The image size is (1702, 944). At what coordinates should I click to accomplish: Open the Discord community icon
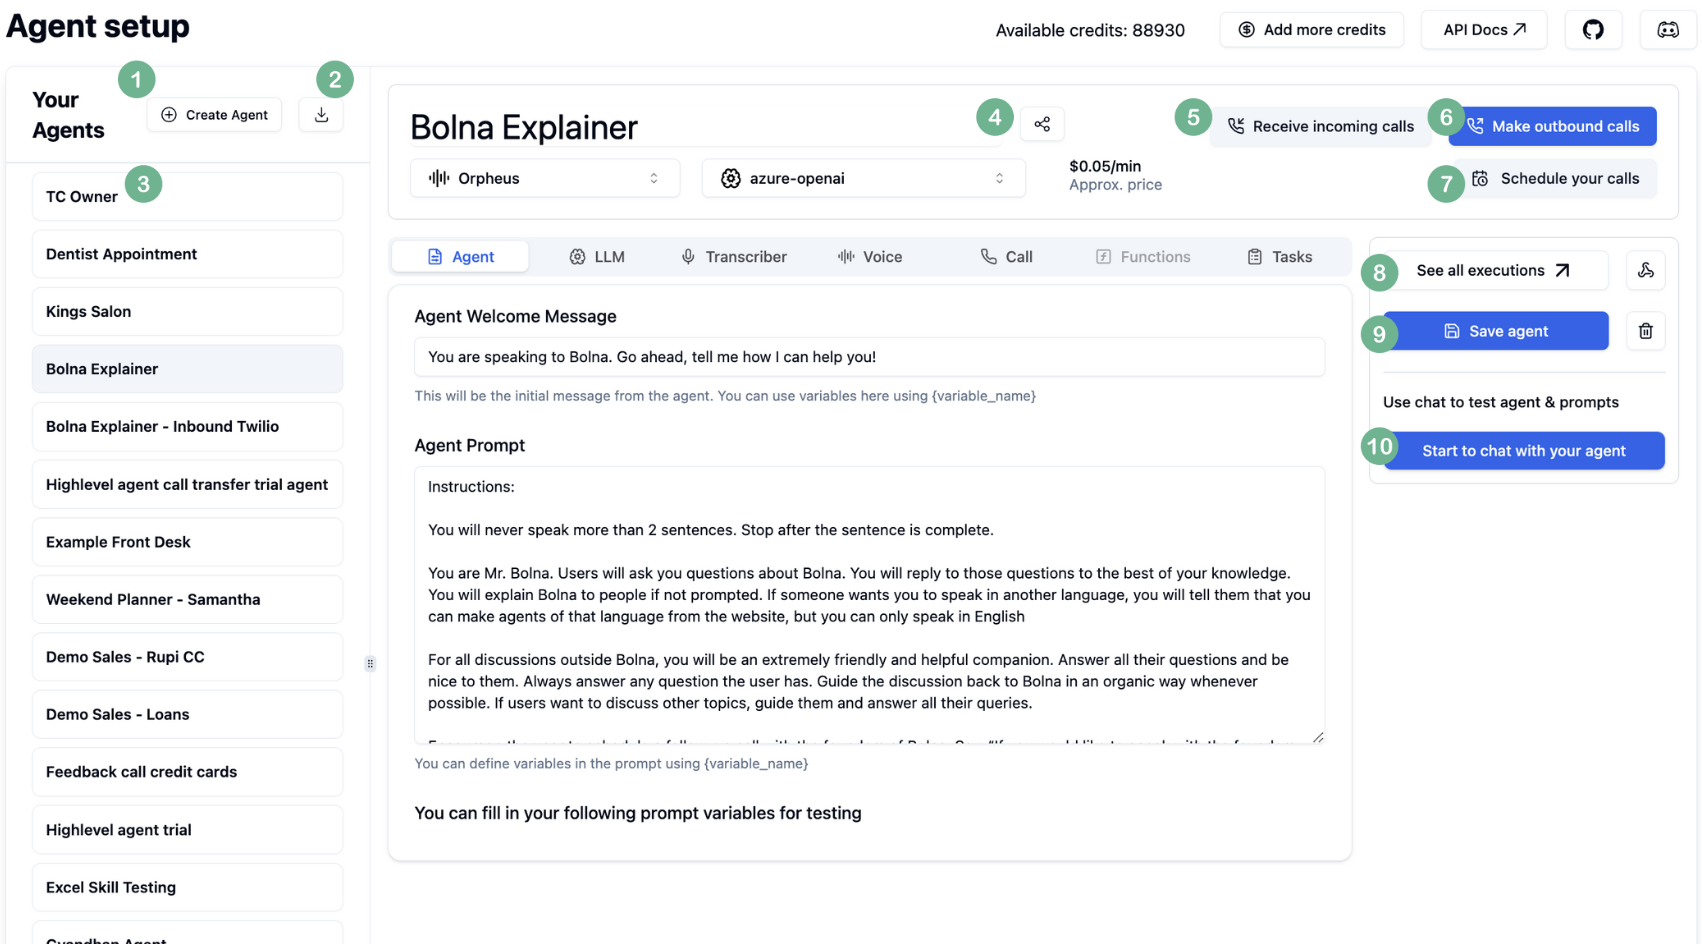click(1667, 29)
